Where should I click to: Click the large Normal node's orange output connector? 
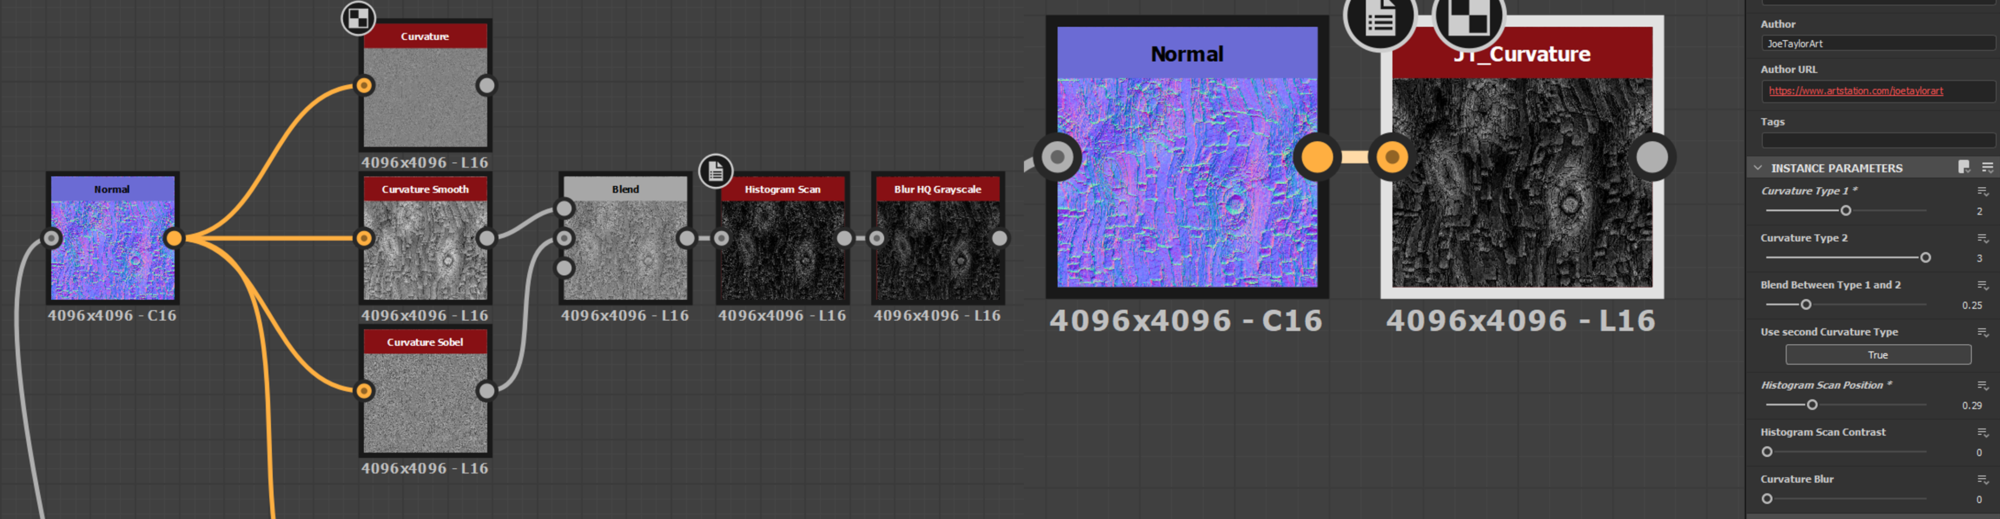coord(1317,157)
